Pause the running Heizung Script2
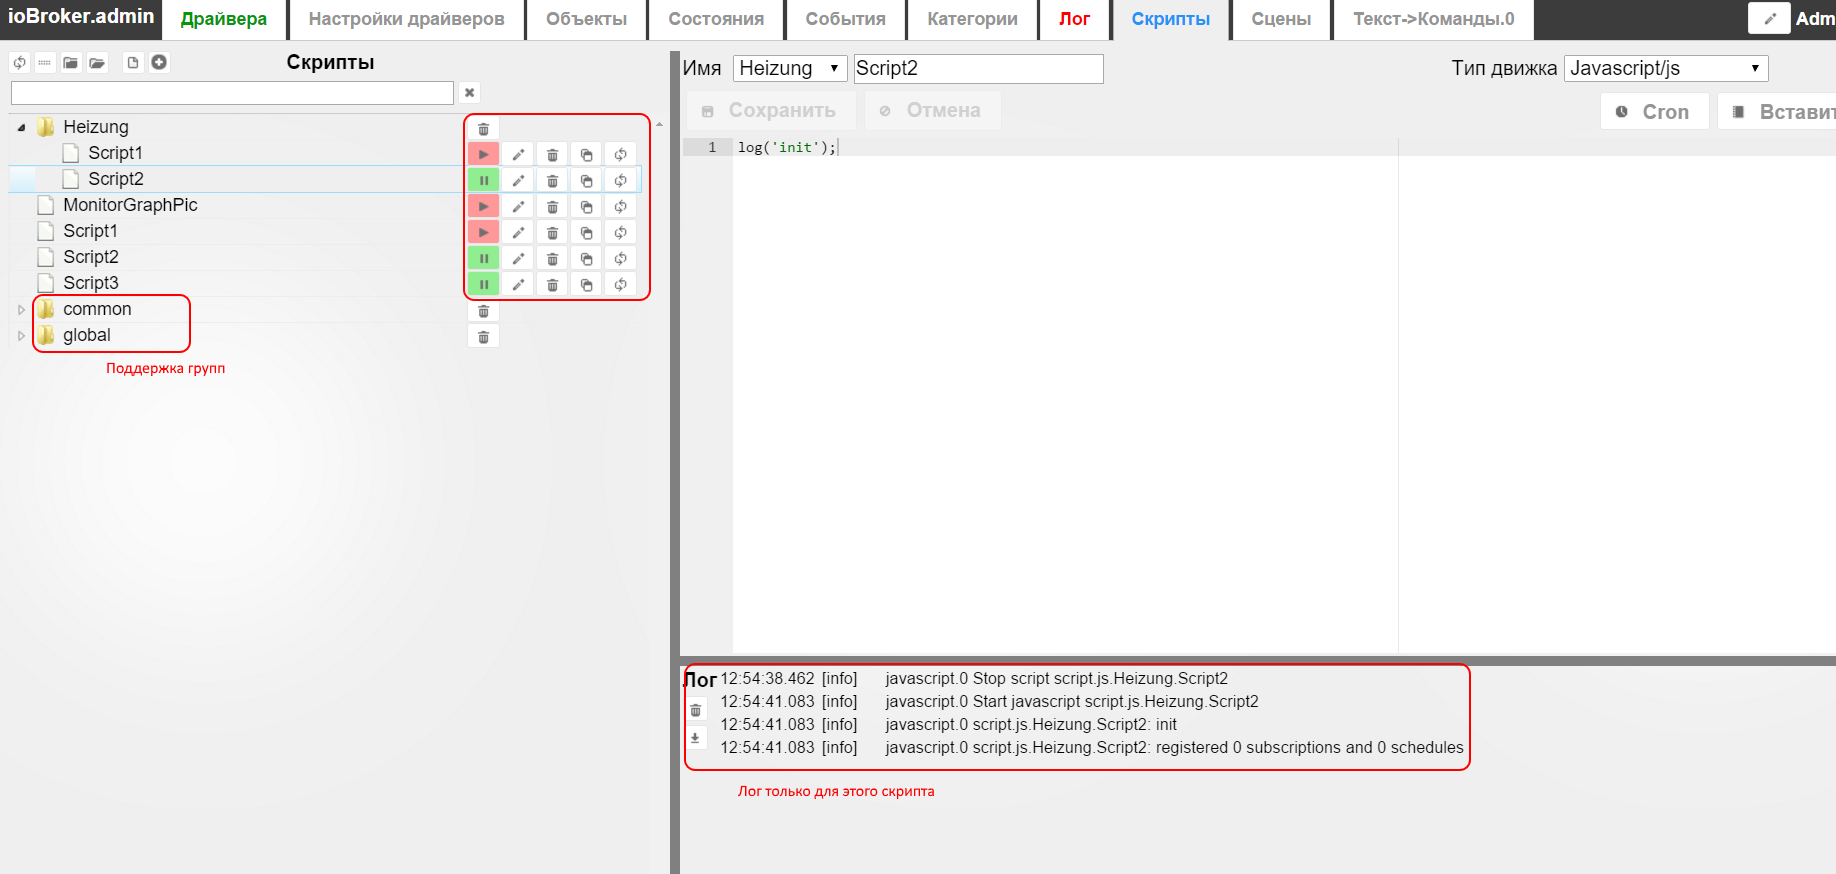This screenshot has width=1836, height=874. [483, 181]
